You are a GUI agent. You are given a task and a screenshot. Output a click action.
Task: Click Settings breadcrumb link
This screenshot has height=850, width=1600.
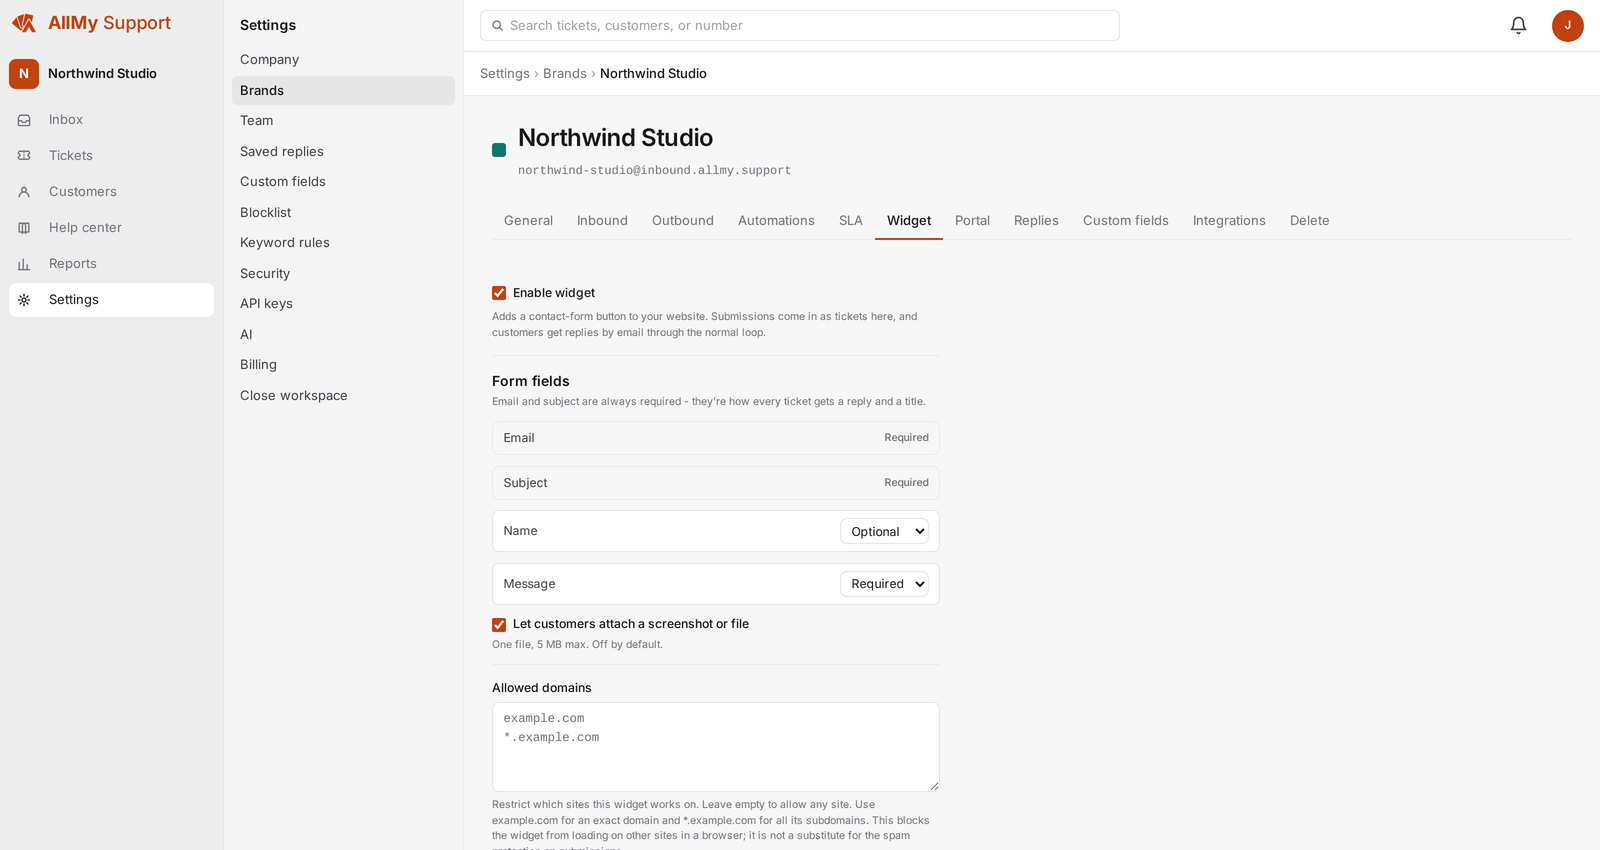click(x=505, y=74)
